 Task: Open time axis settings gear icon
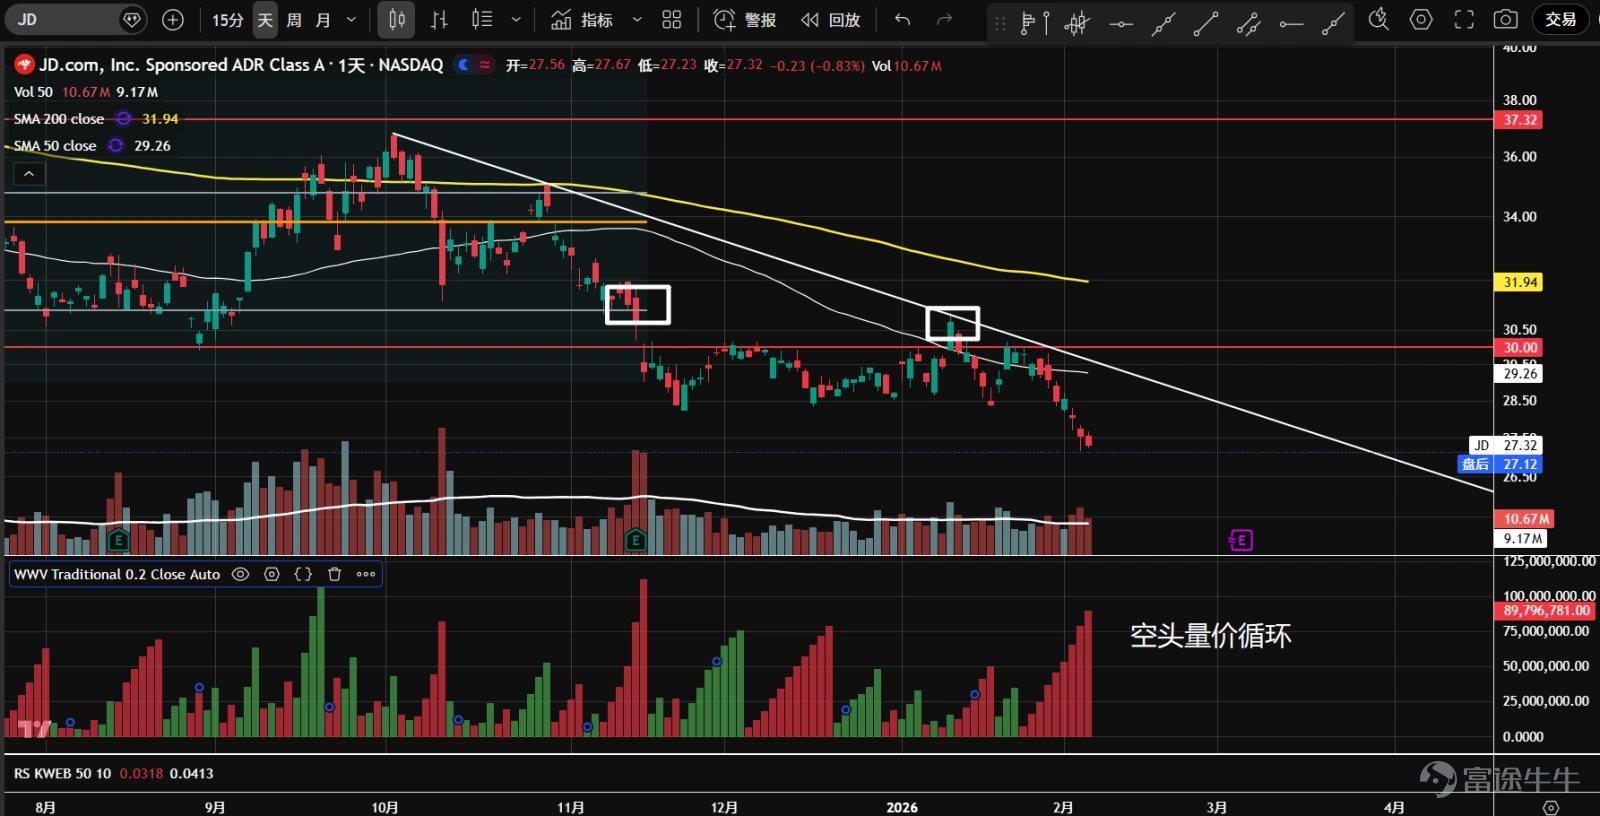coord(1551,806)
